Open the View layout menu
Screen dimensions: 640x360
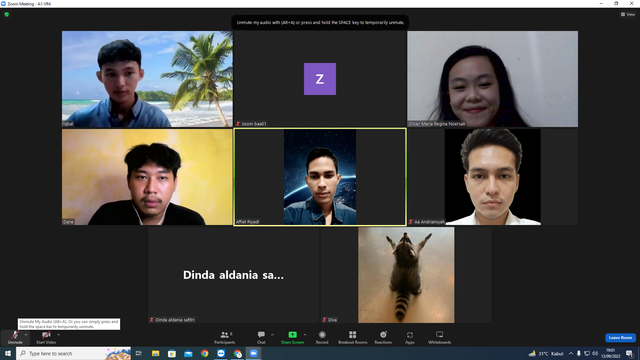628,14
